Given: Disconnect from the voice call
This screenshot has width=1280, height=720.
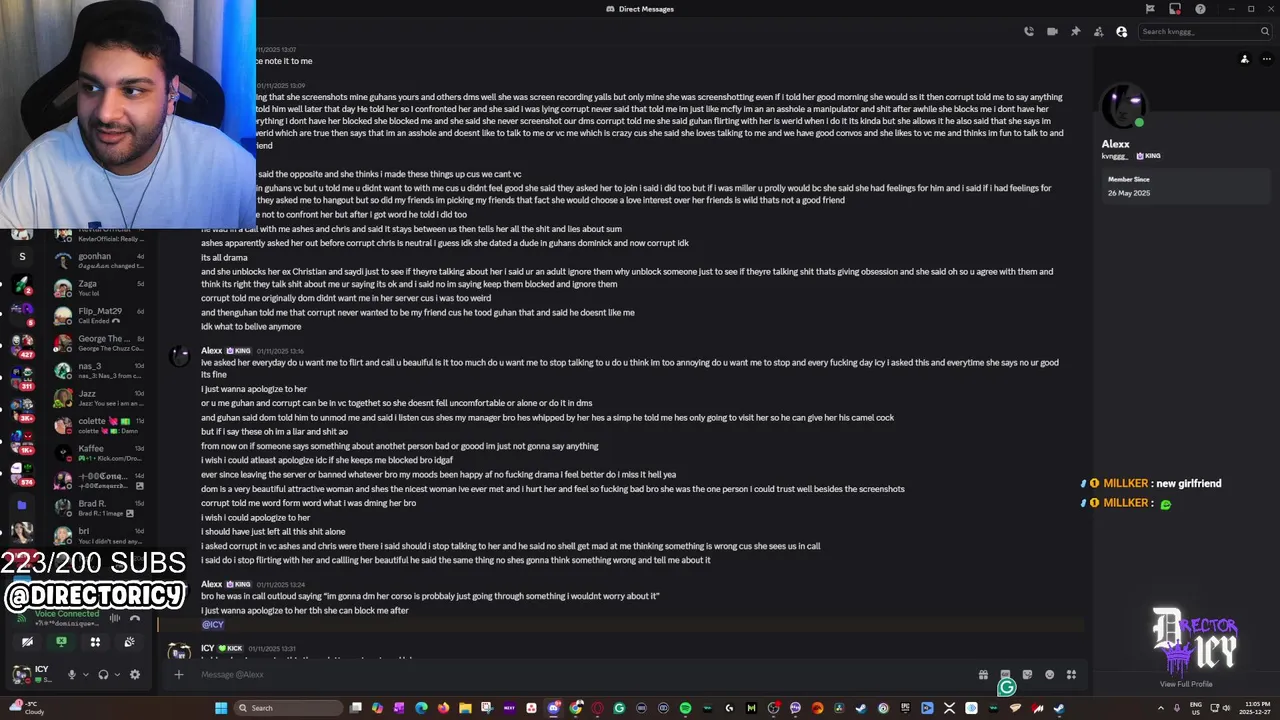Looking at the screenshot, I should pyautogui.click(x=135, y=618).
